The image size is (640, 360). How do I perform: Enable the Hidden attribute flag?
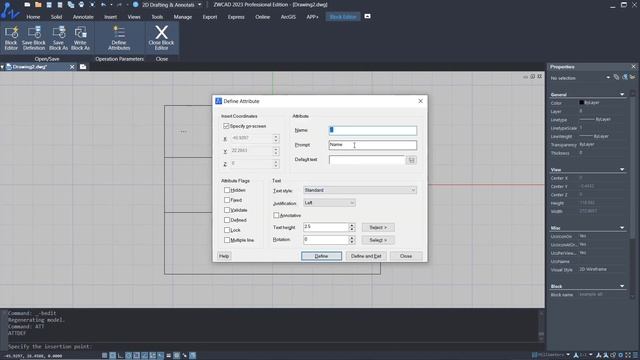click(x=227, y=190)
